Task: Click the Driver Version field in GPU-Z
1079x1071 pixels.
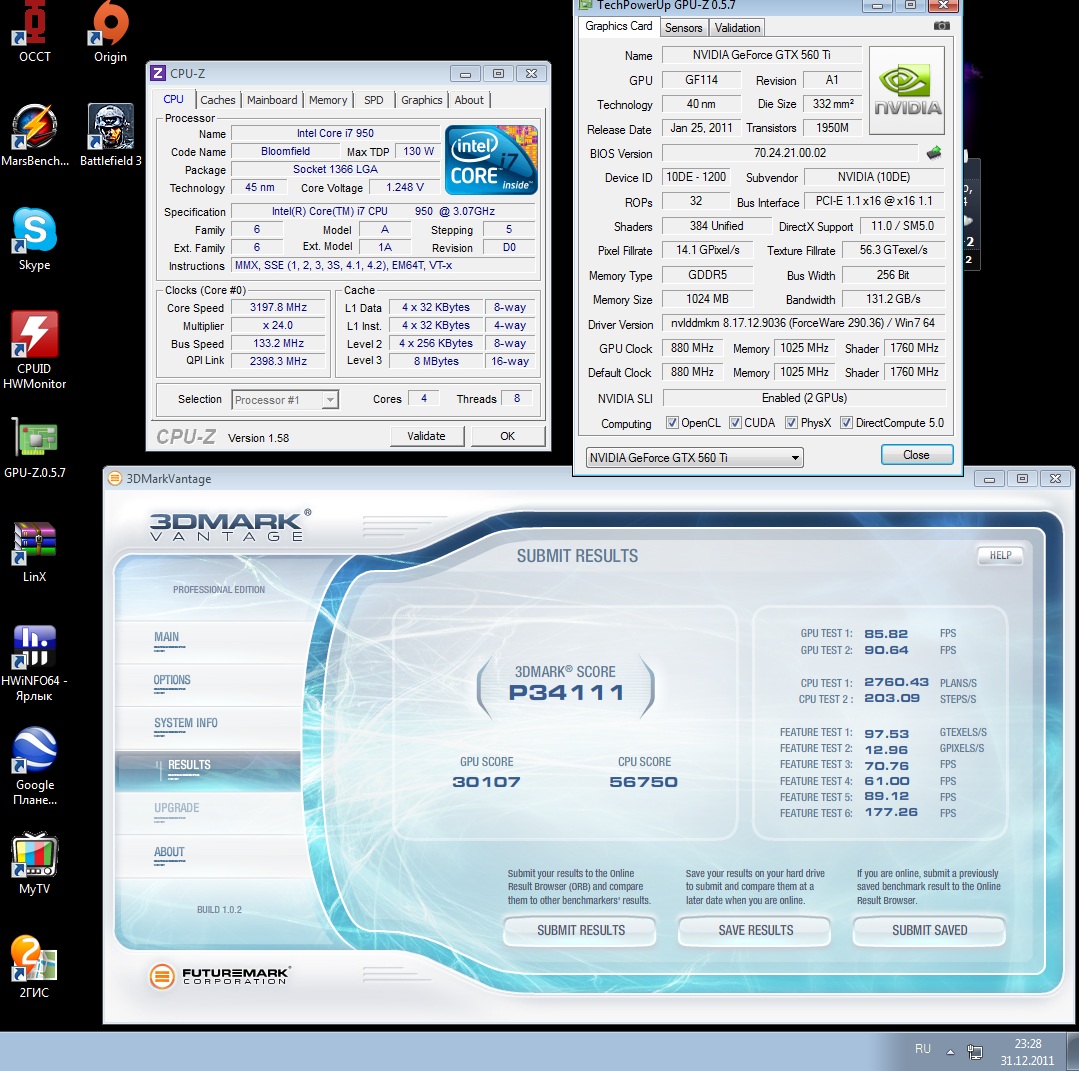Action: 804,323
